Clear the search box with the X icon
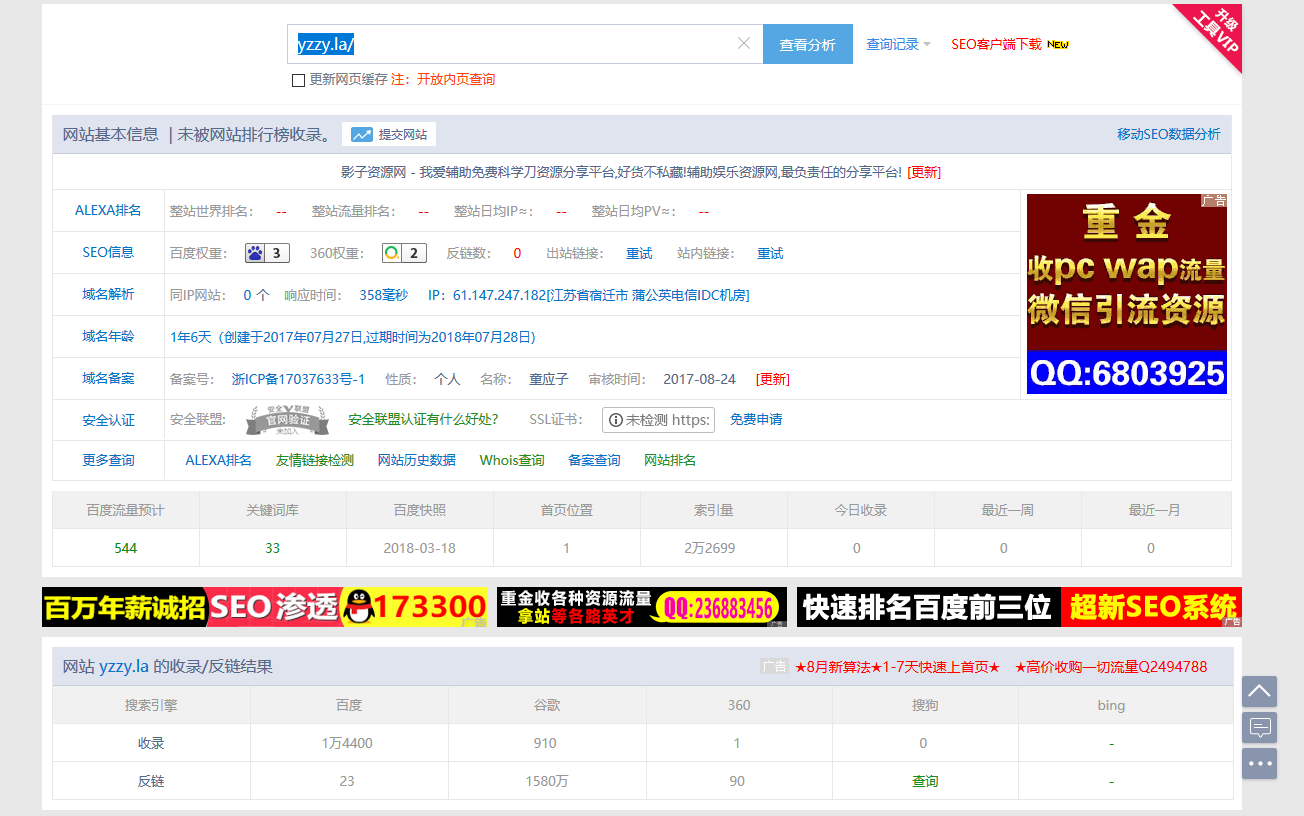The height and width of the screenshot is (816, 1304). click(x=744, y=43)
